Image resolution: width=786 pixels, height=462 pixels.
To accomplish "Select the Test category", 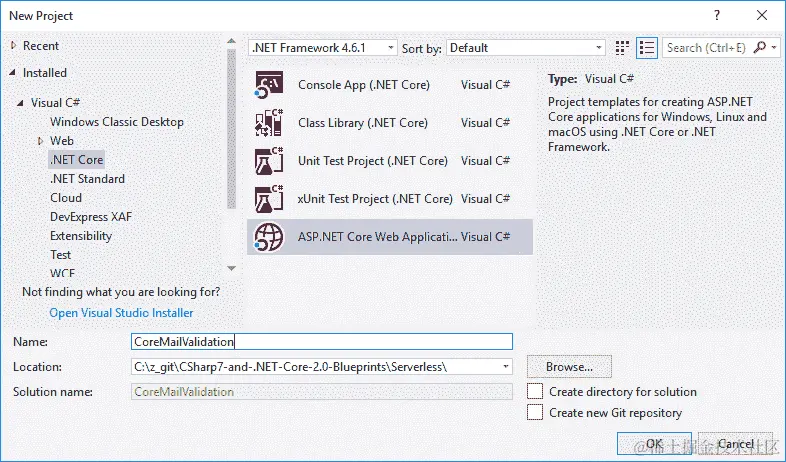I will 60,255.
